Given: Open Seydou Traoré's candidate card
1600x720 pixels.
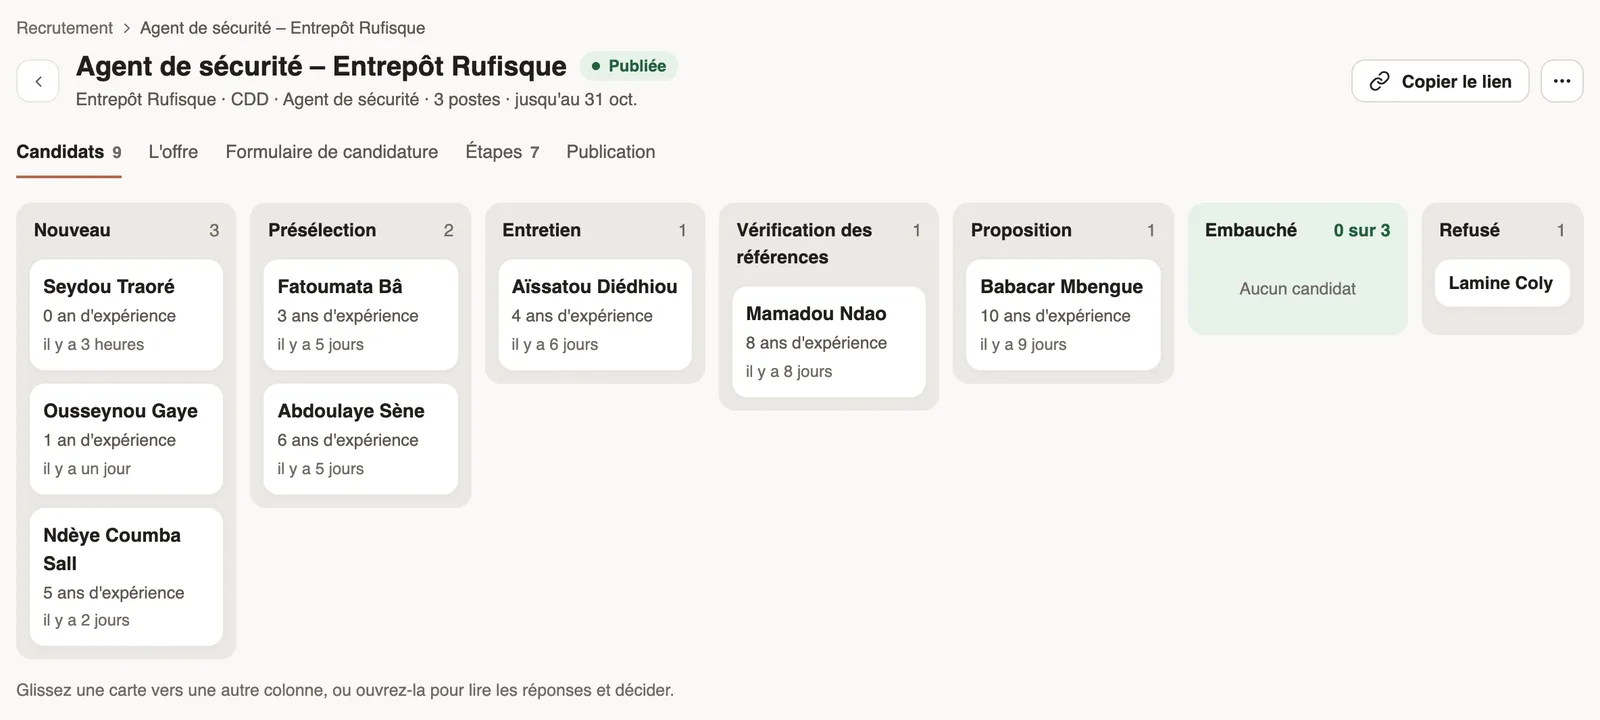Looking at the screenshot, I should pyautogui.click(x=126, y=315).
